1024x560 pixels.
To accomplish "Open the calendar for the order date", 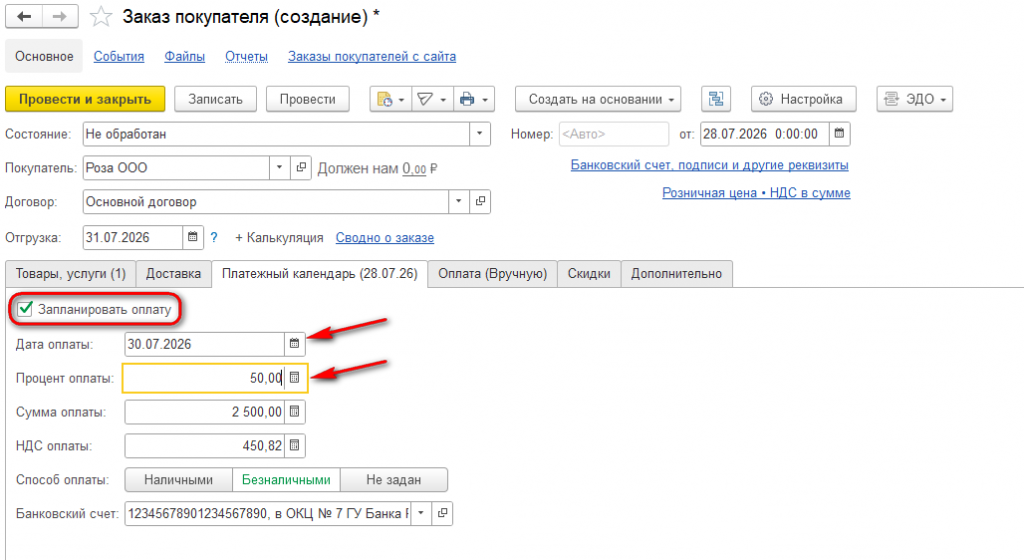I will coord(839,134).
